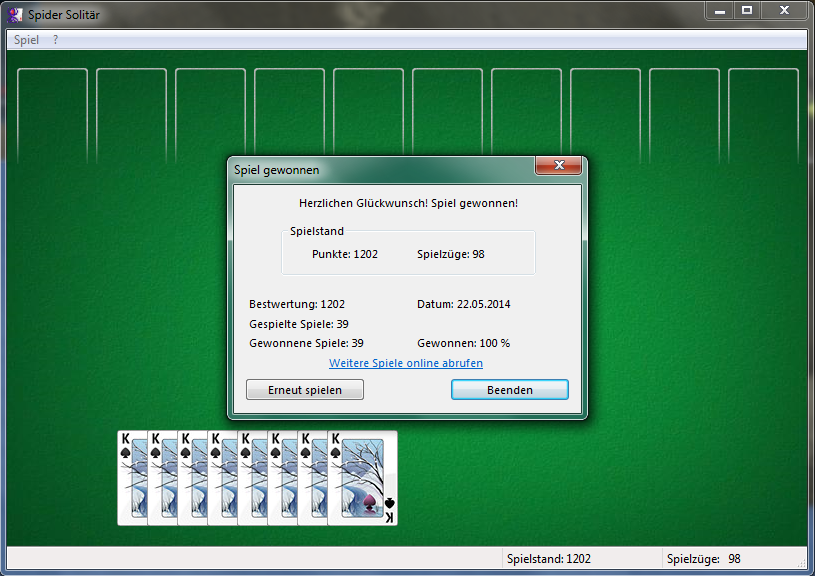Follow the Weitere Spiele online abrufen link

click(406, 363)
